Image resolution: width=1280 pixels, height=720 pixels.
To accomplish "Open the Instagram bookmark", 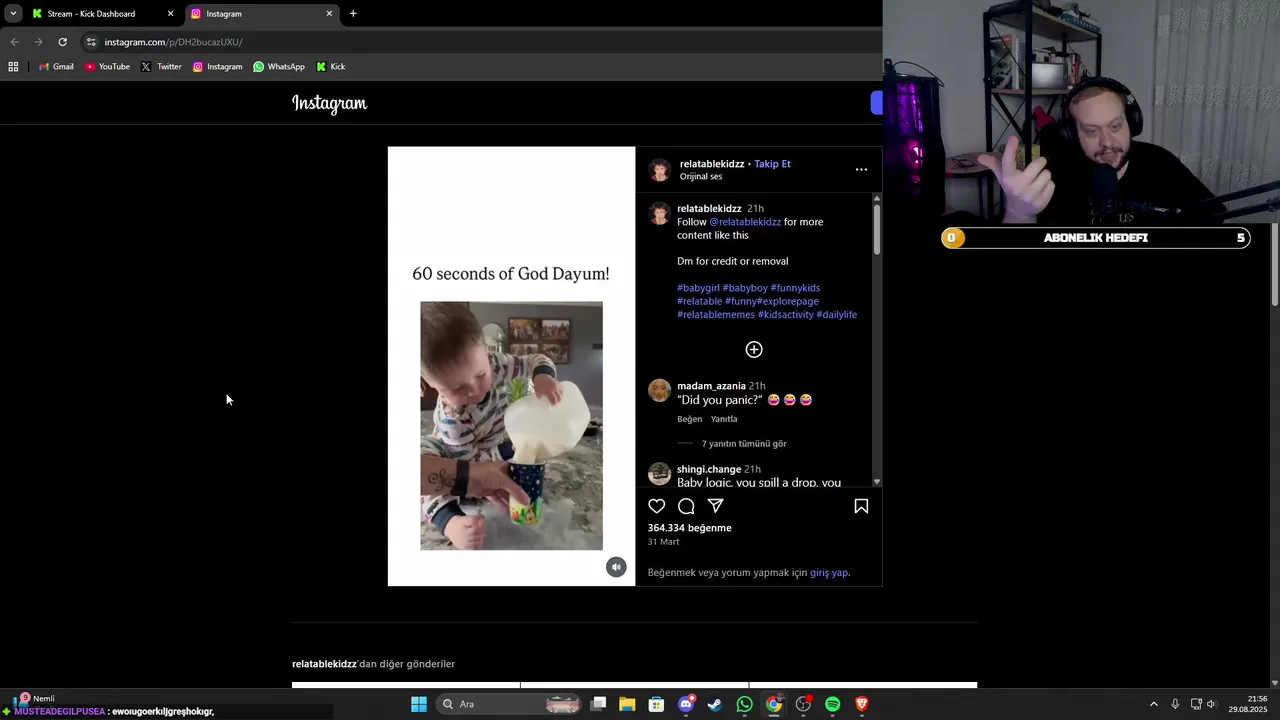I will [x=217, y=67].
